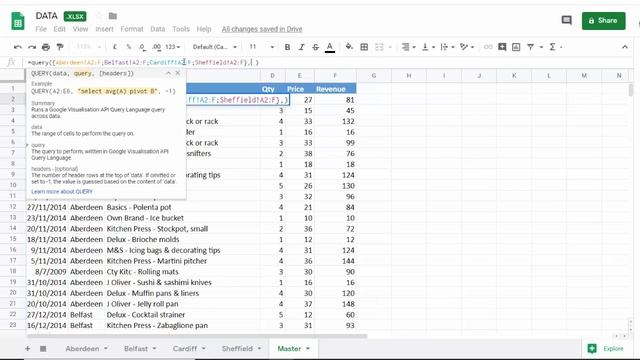
Task: Collapse the QUERY help with the caret
Action: coord(168,73)
